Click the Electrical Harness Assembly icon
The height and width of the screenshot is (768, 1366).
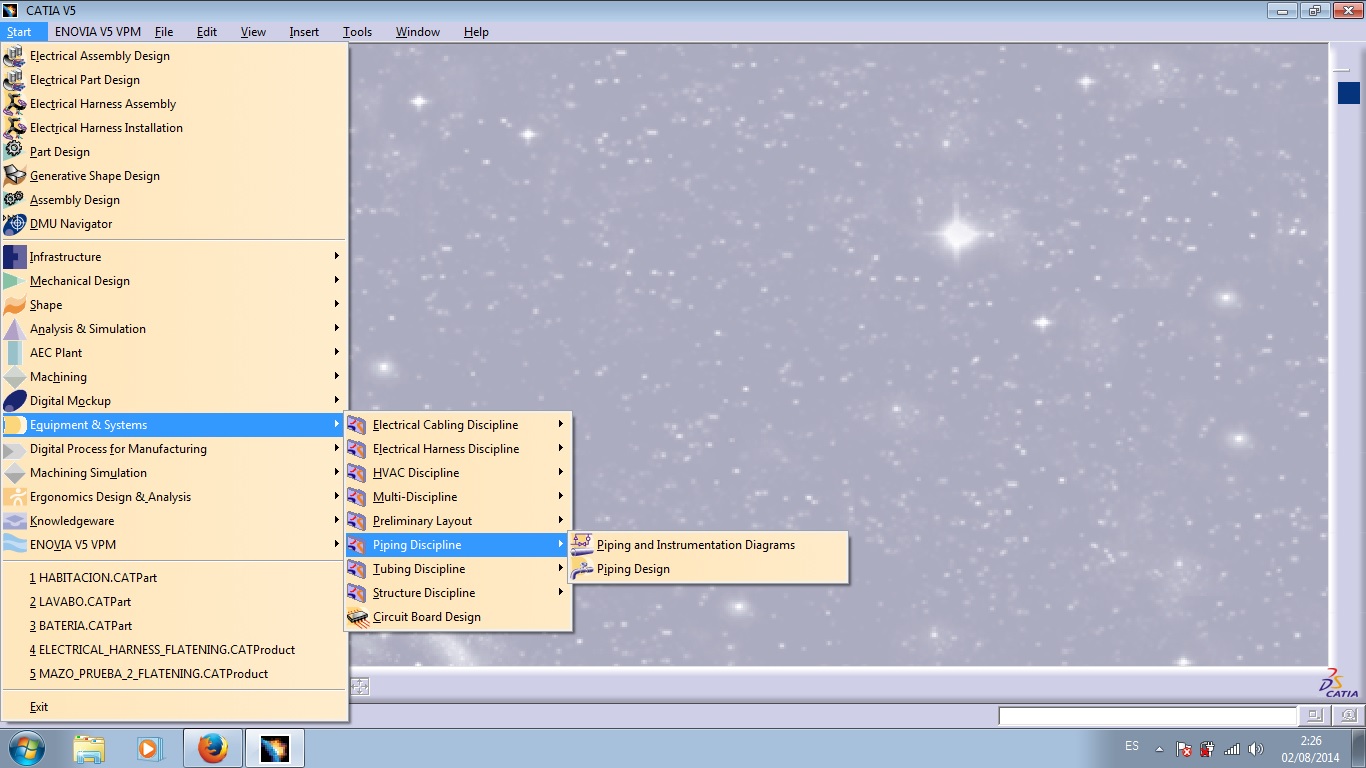click(14, 104)
